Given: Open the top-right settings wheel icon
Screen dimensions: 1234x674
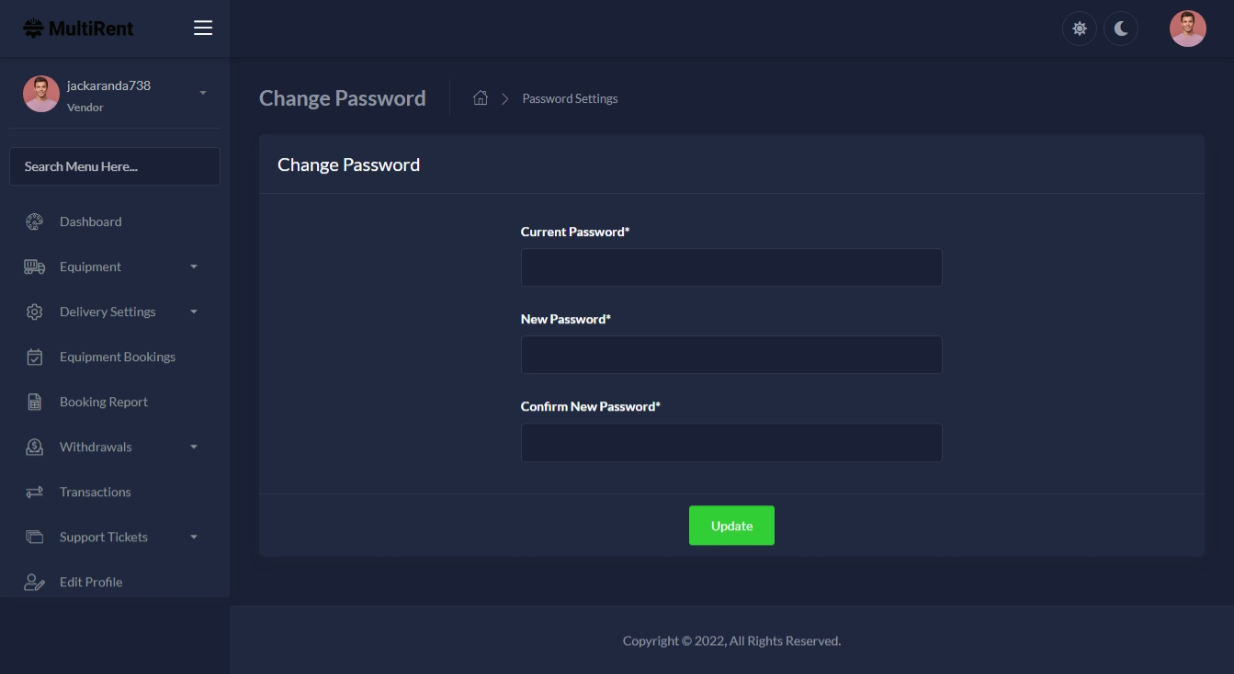Looking at the screenshot, I should tap(1079, 29).
